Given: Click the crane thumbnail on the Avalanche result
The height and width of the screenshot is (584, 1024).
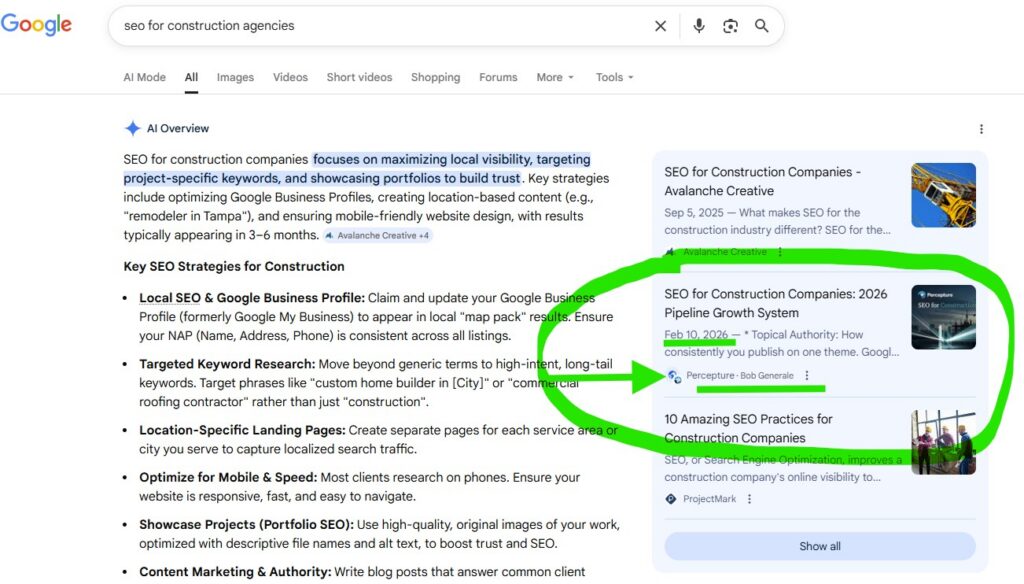Looking at the screenshot, I should [943, 195].
